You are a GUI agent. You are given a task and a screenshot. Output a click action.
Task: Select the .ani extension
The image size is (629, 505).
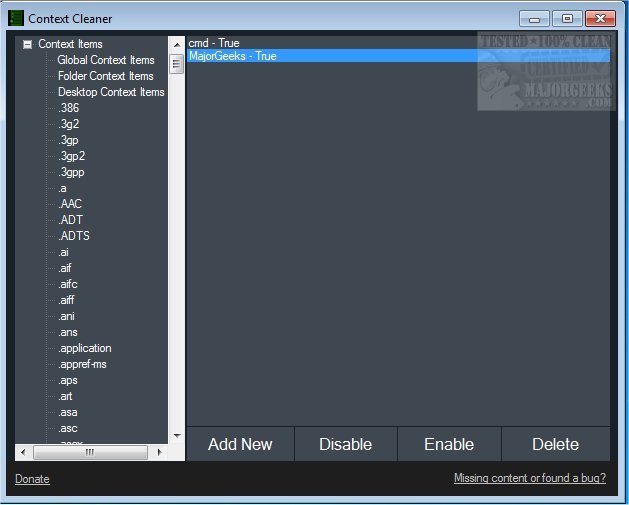(66, 316)
